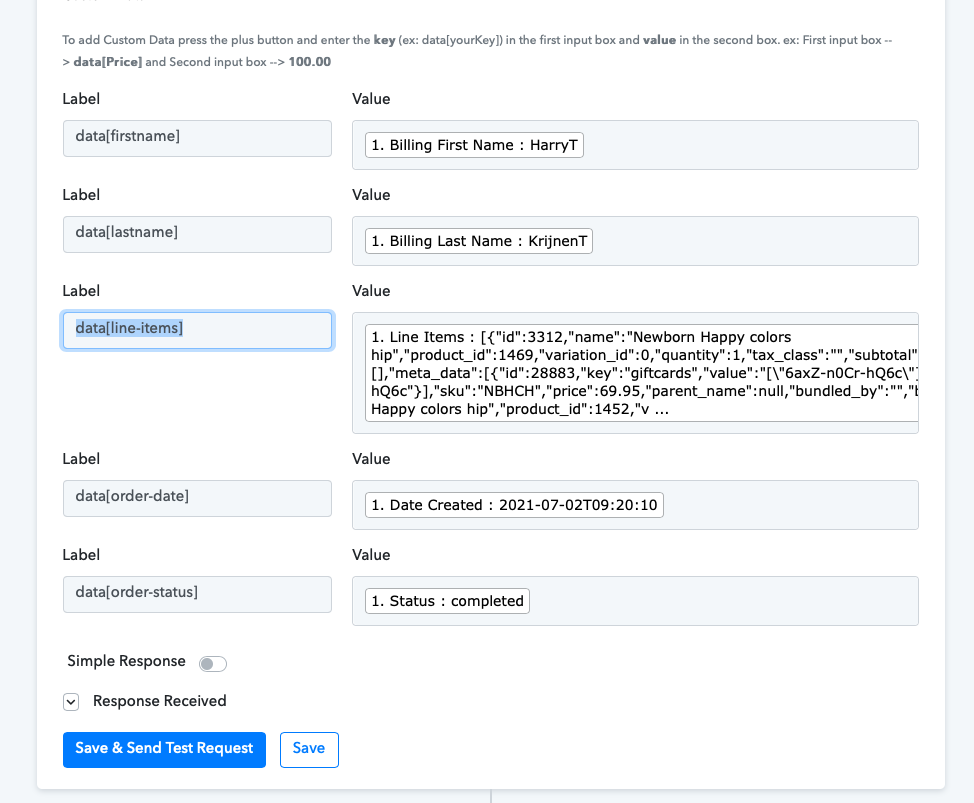Viewport: 974px width, 803px height.
Task: Click the Save button
Action: (x=309, y=750)
